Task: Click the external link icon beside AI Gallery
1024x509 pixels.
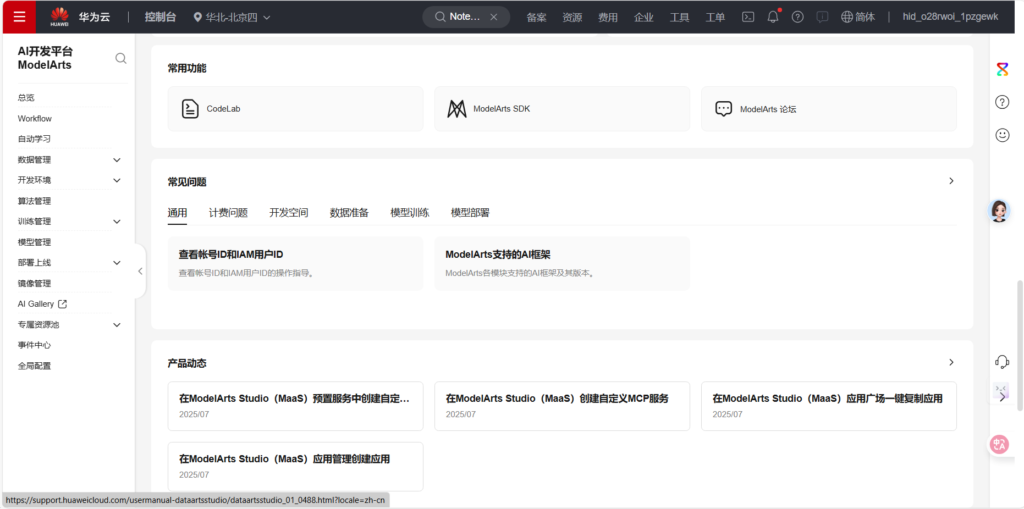Action: [x=63, y=304]
